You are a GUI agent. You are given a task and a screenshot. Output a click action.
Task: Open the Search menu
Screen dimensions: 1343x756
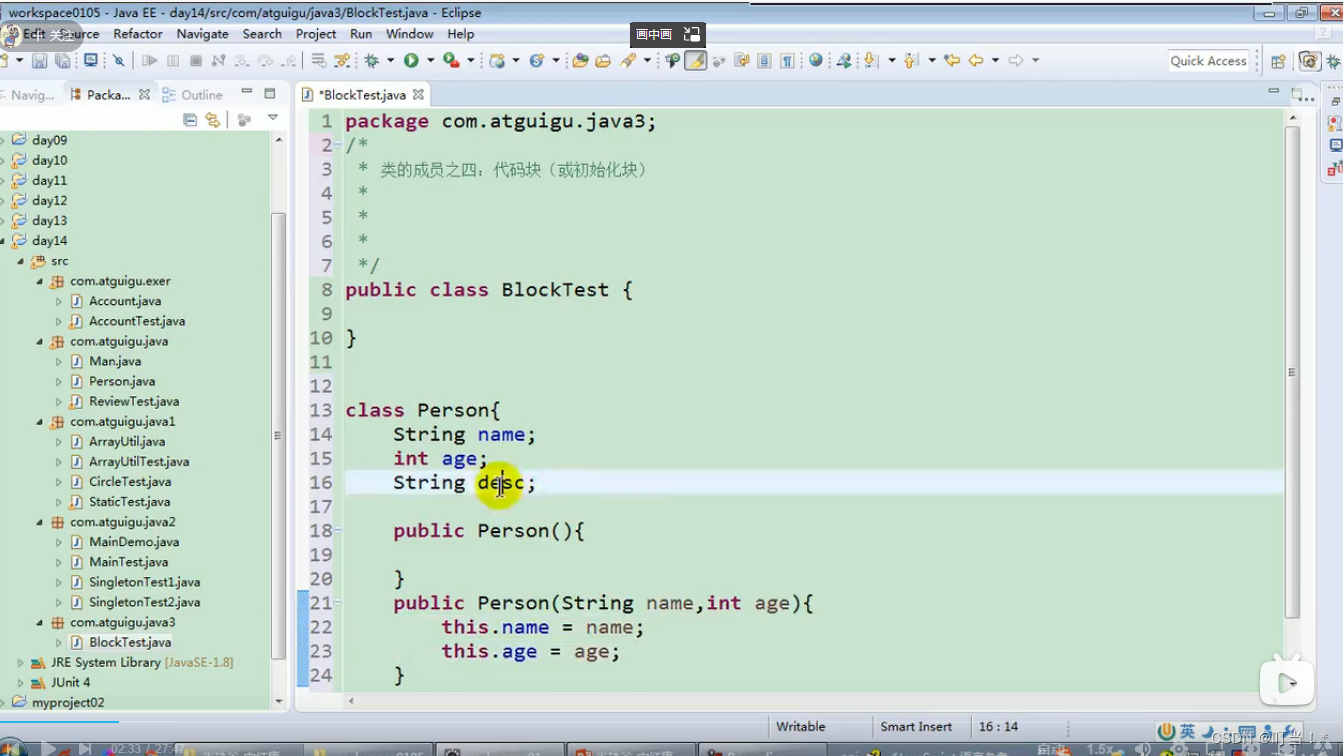pos(262,34)
